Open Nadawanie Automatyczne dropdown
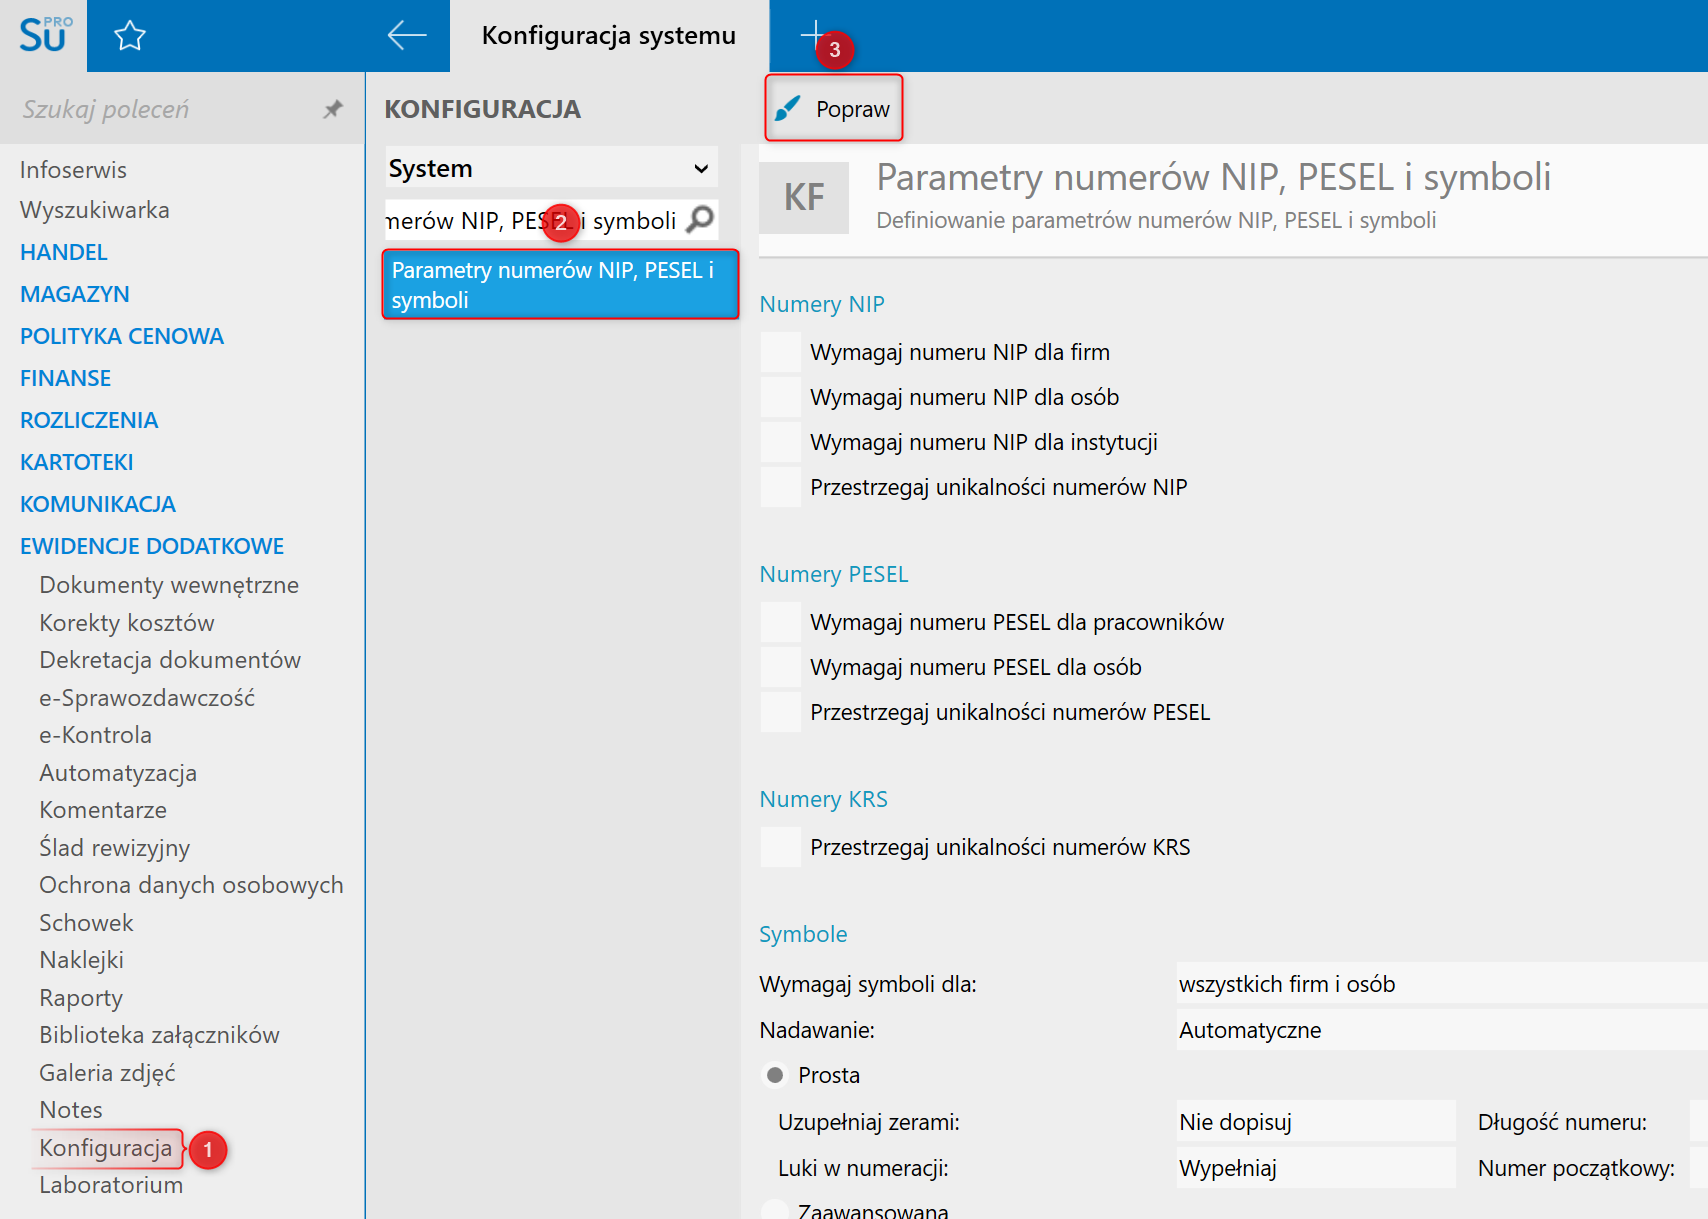Image resolution: width=1708 pixels, height=1219 pixels. coord(1442,1030)
